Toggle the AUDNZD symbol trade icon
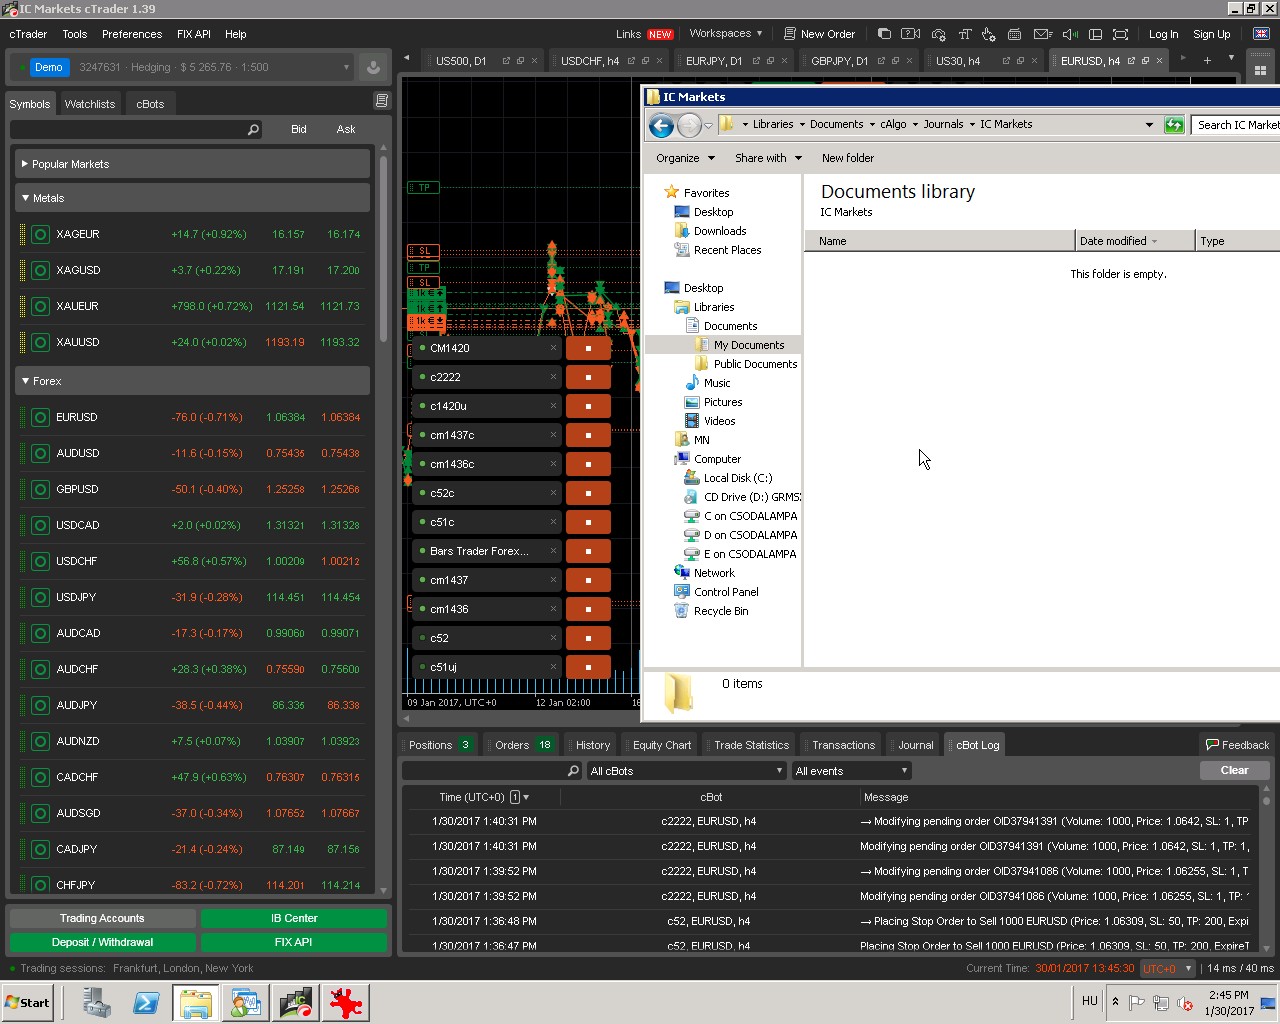 coord(40,741)
